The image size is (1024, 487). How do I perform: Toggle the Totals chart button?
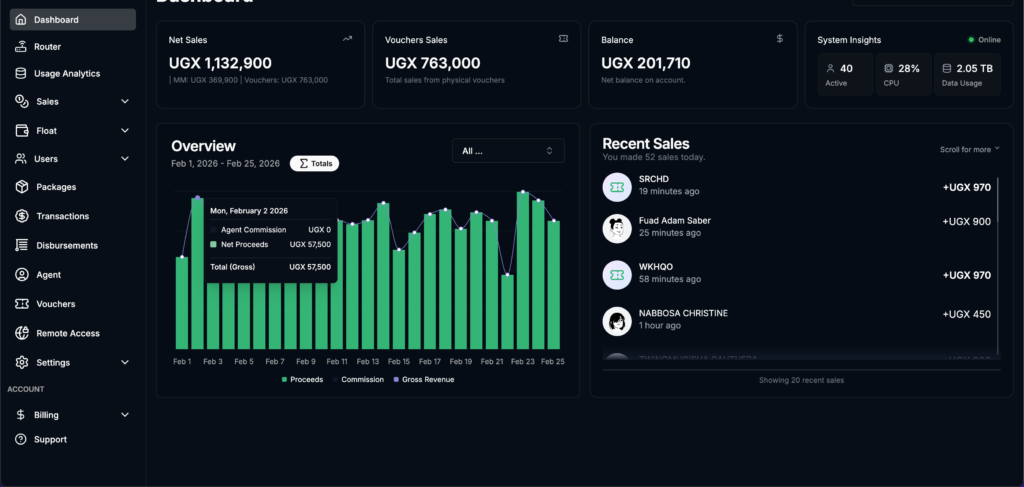tap(314, 164)
